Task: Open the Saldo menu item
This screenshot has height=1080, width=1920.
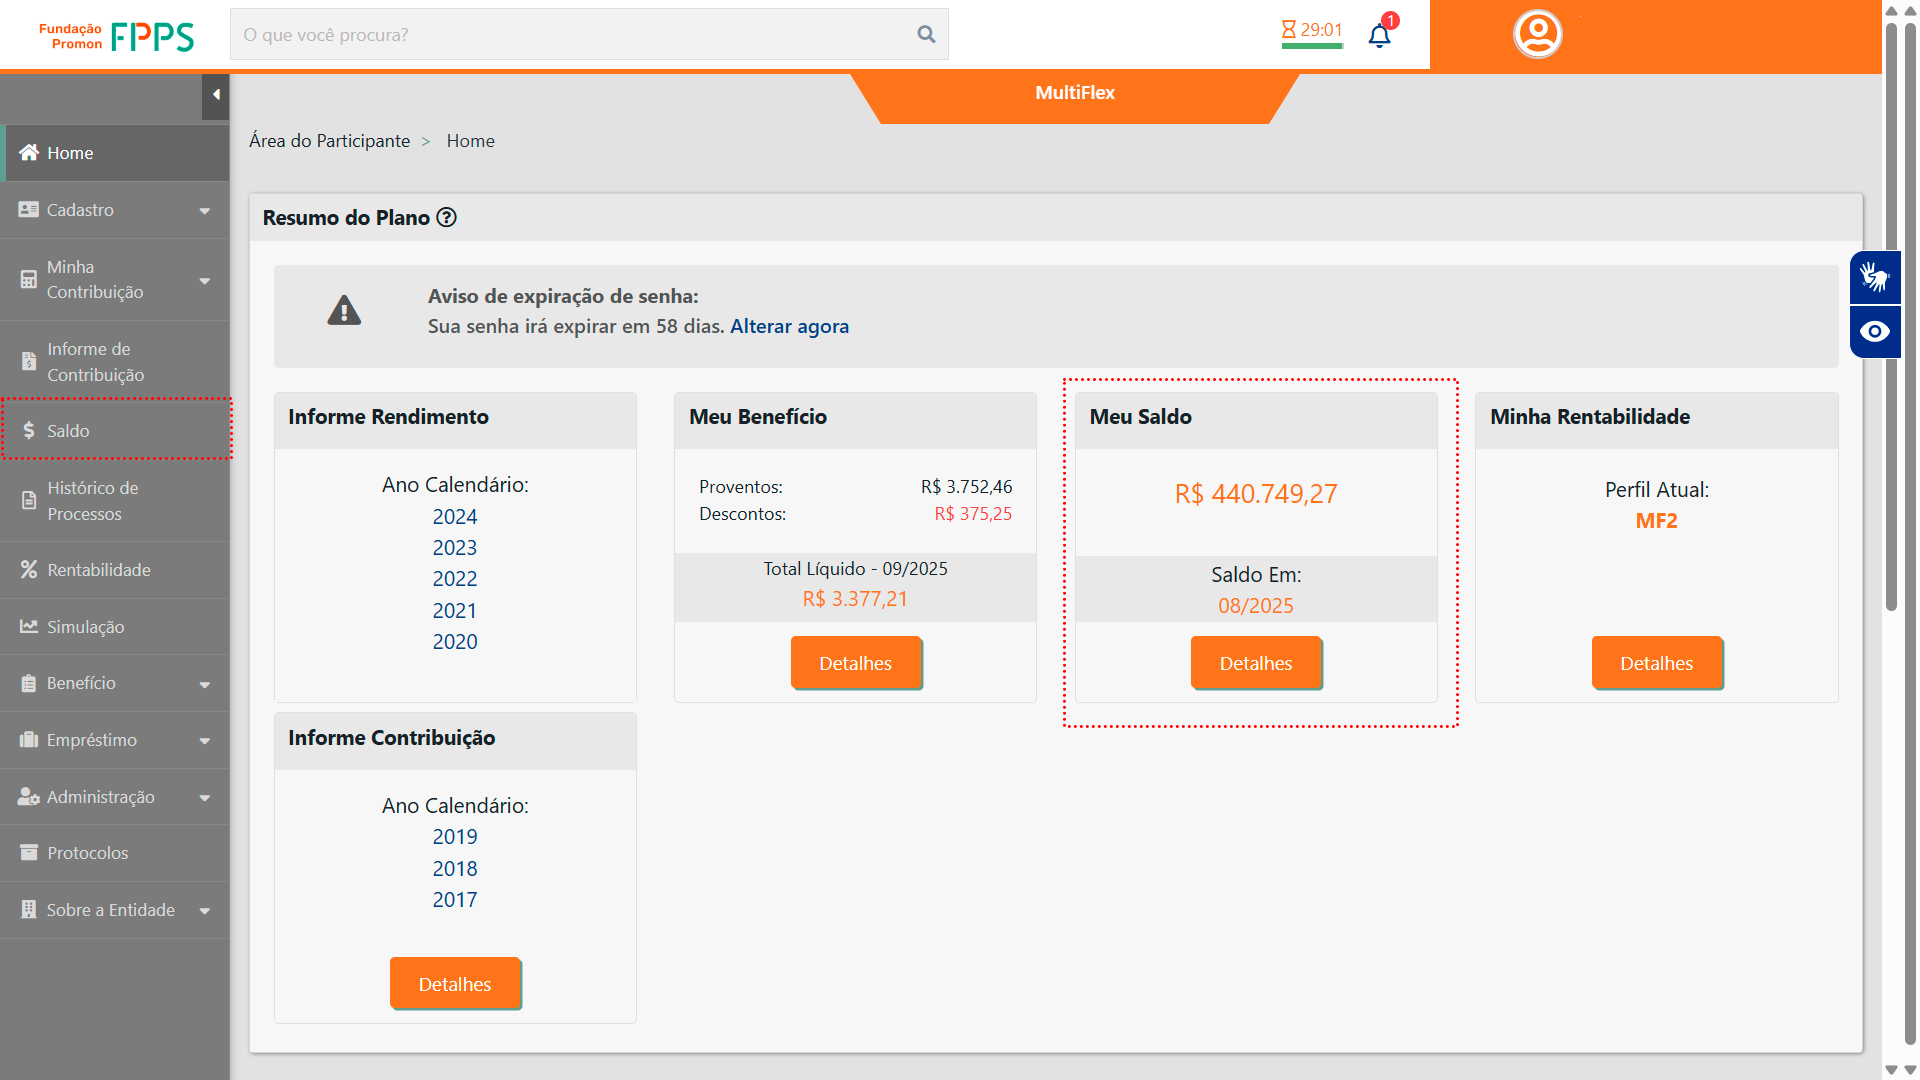Action: coord(68,431)
